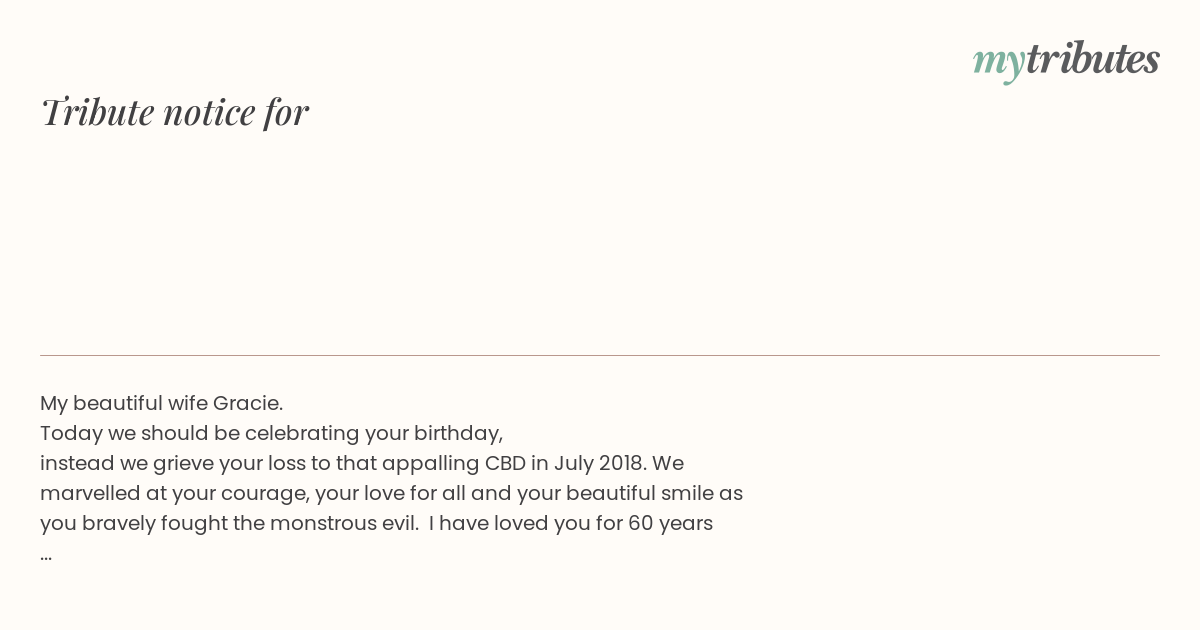
Task: Click the line "My beautiful wife Gracie."
Action: pos(162,403)
